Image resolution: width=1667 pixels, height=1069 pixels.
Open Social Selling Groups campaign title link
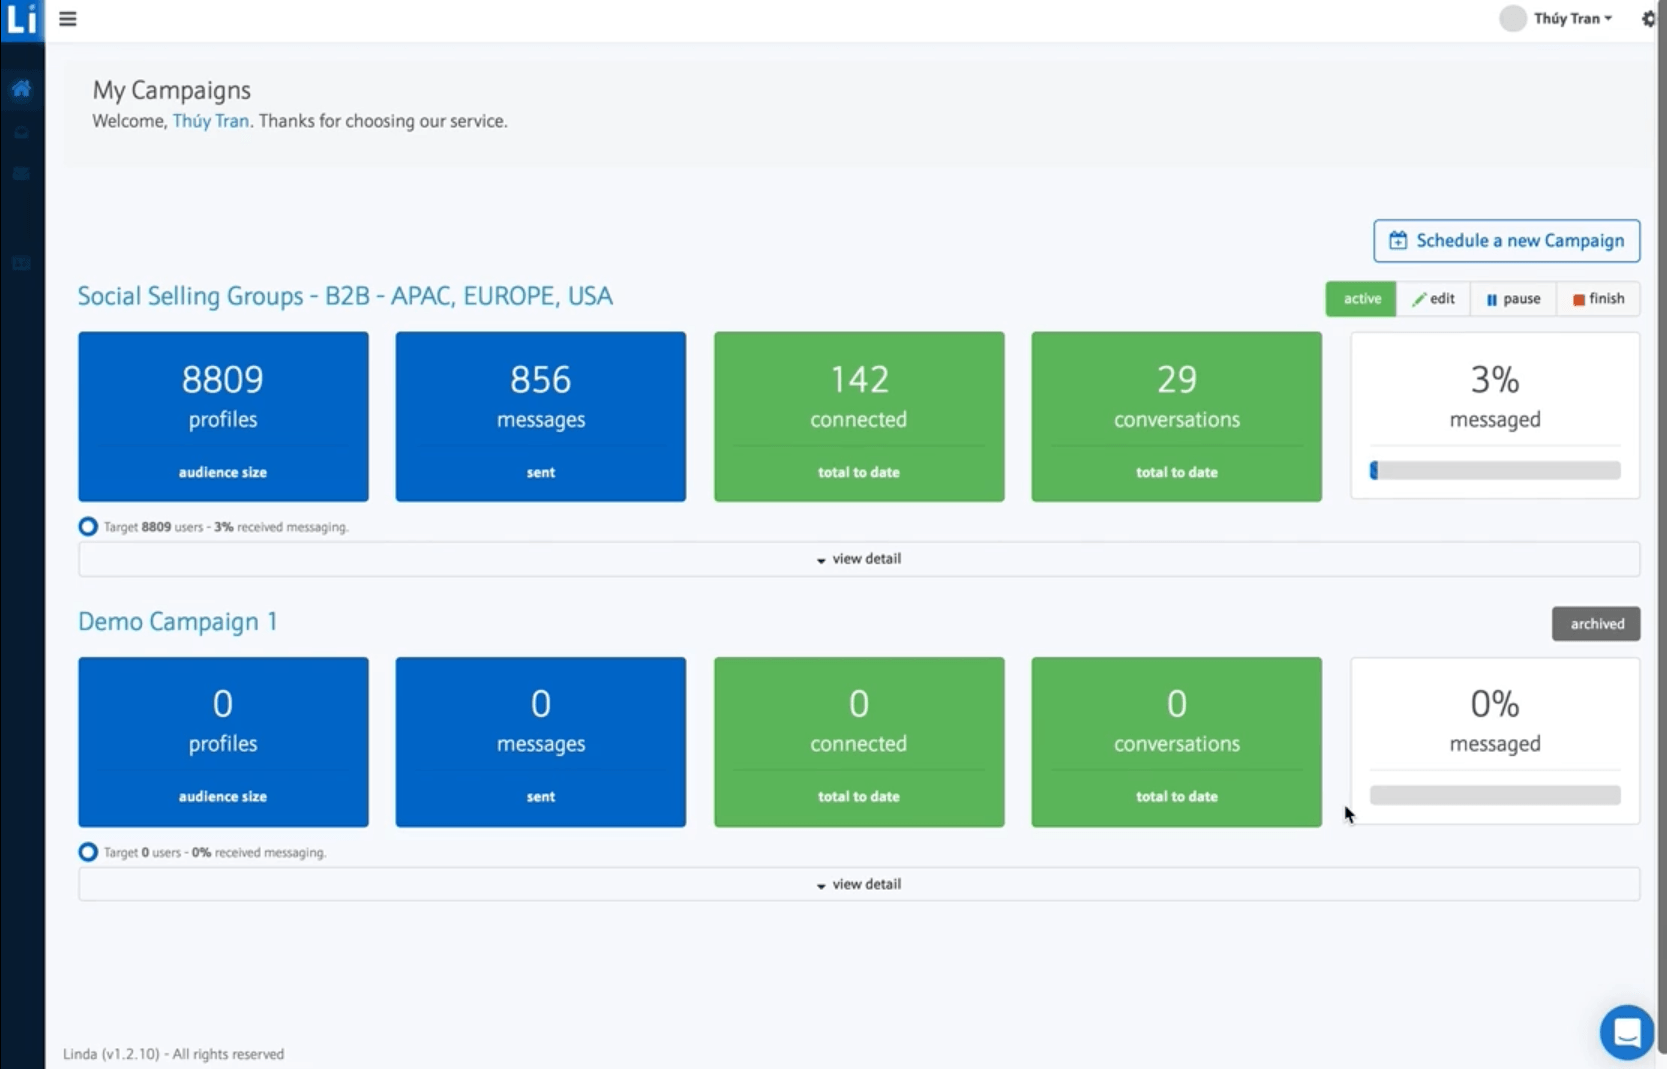[x=345, y=296]
